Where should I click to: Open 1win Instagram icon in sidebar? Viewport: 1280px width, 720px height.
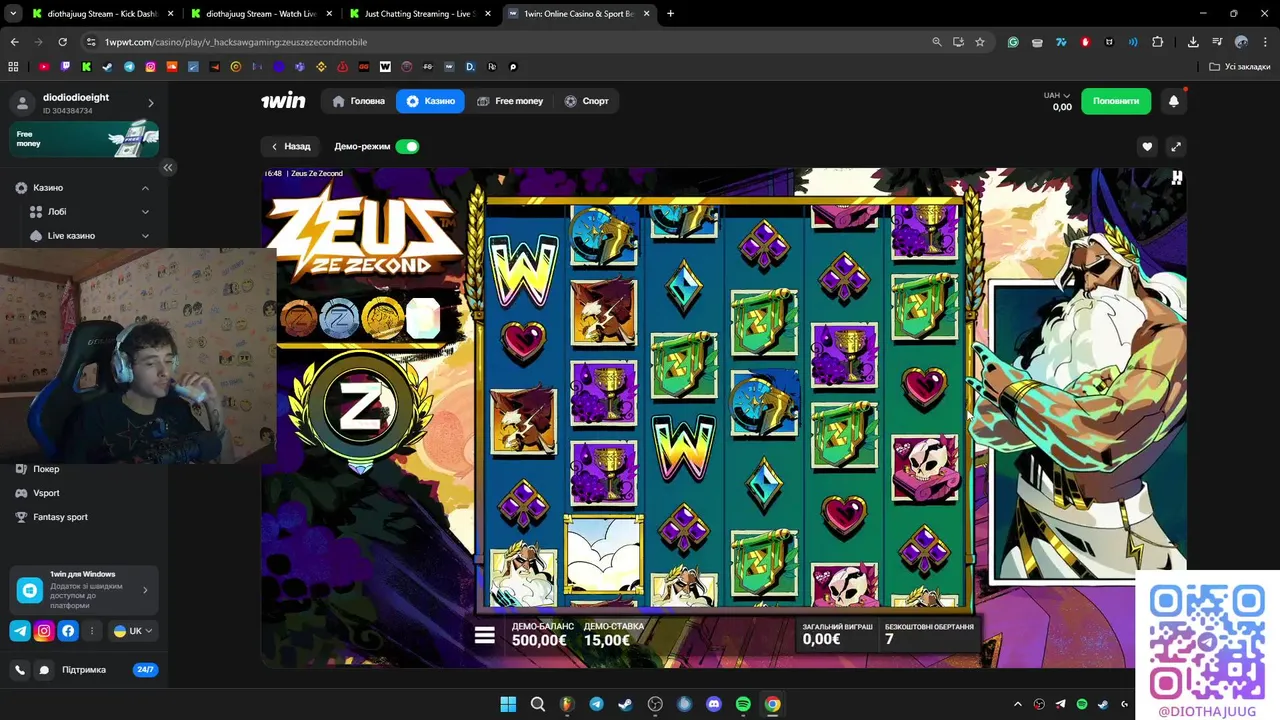[x=44, y=631]
